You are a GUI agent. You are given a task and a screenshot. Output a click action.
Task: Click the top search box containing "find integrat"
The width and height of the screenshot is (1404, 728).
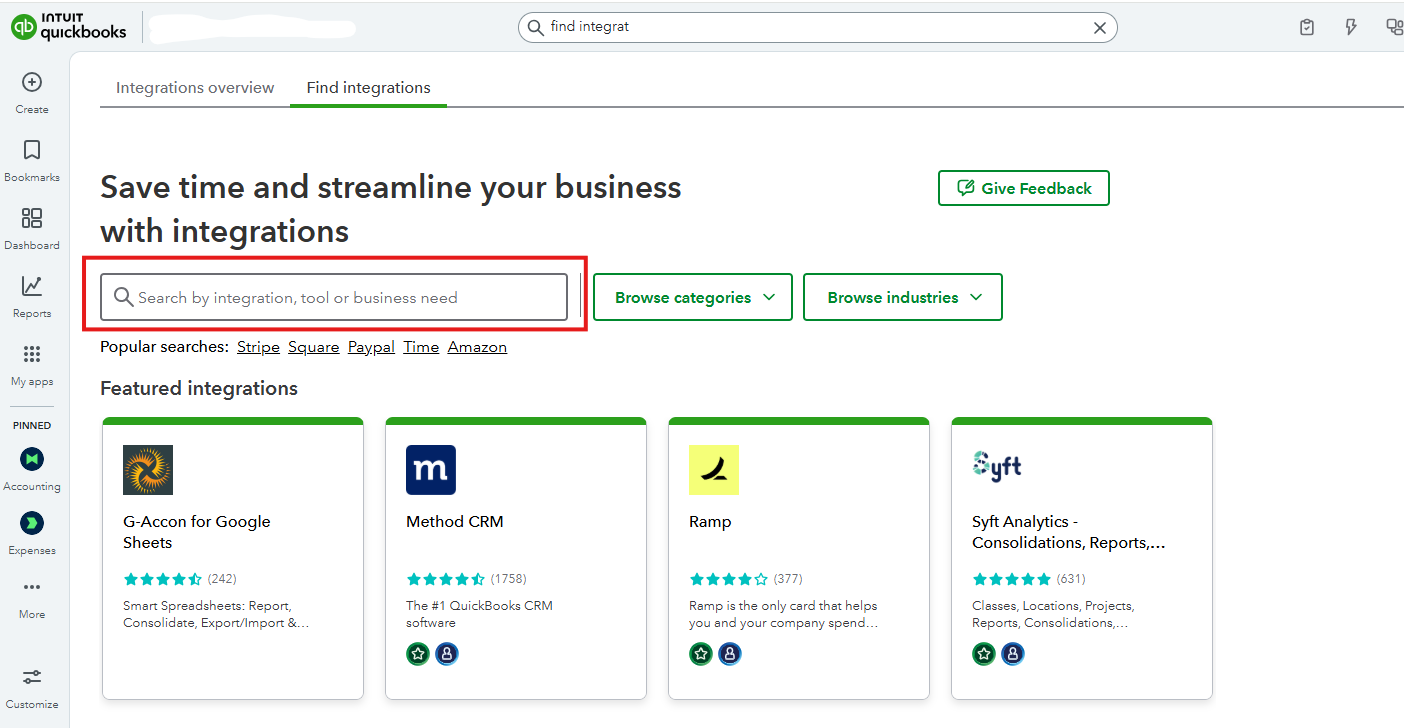[x=817, y=28]
